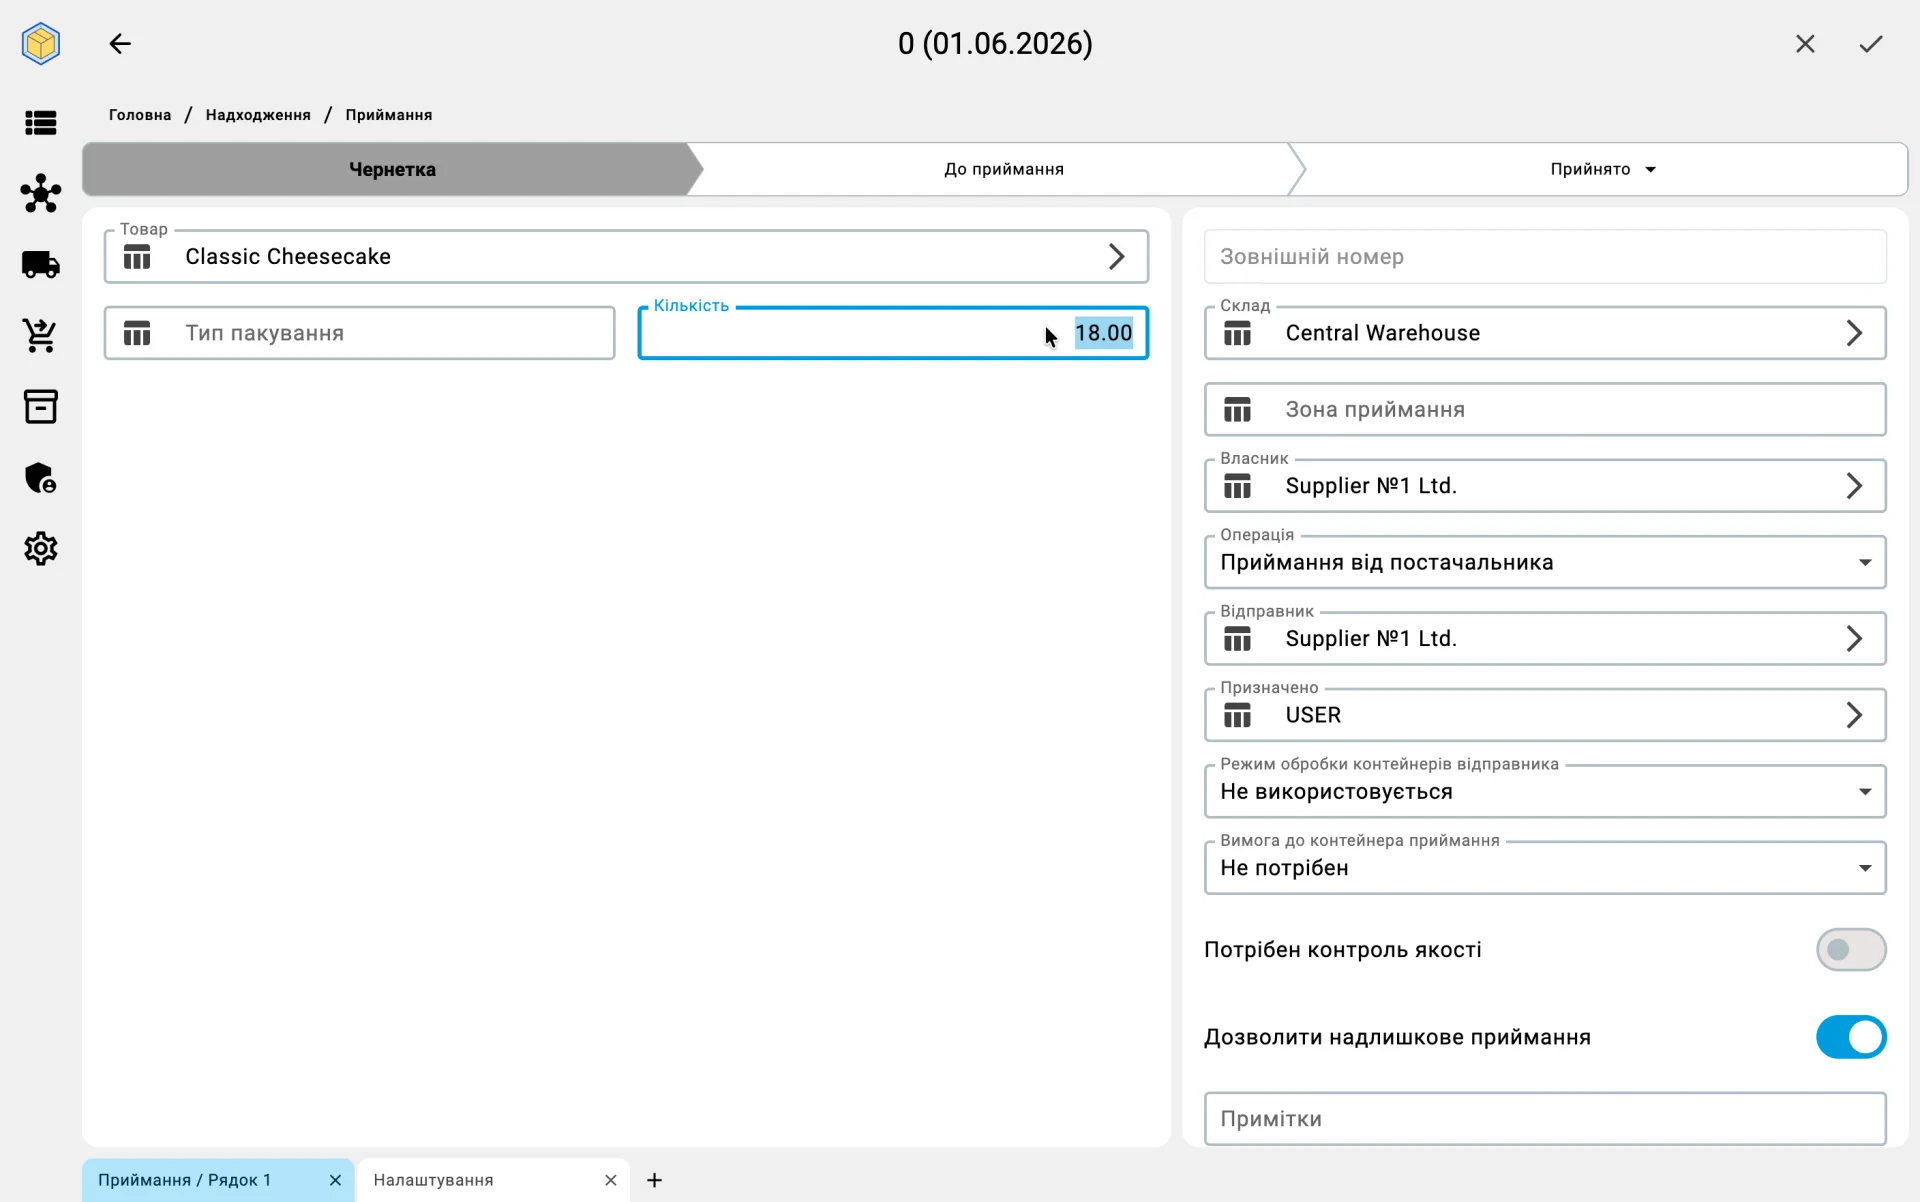
Task: Go to Головна breadcrumb
Action: tap(140, 115)
